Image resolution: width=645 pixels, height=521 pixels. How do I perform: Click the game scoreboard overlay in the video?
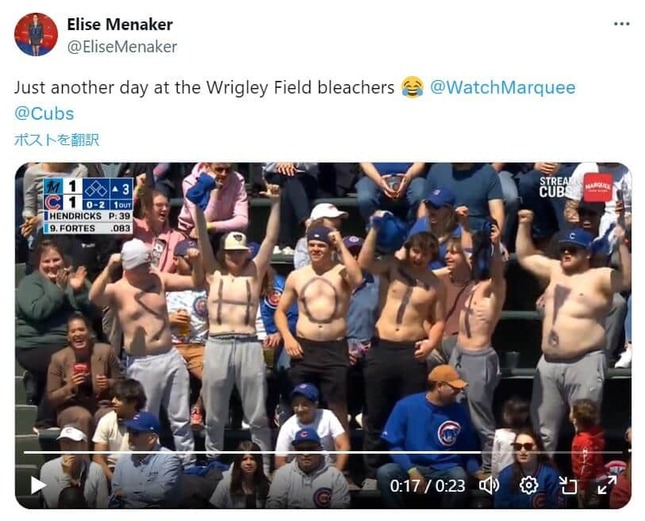tap(88, 206)
